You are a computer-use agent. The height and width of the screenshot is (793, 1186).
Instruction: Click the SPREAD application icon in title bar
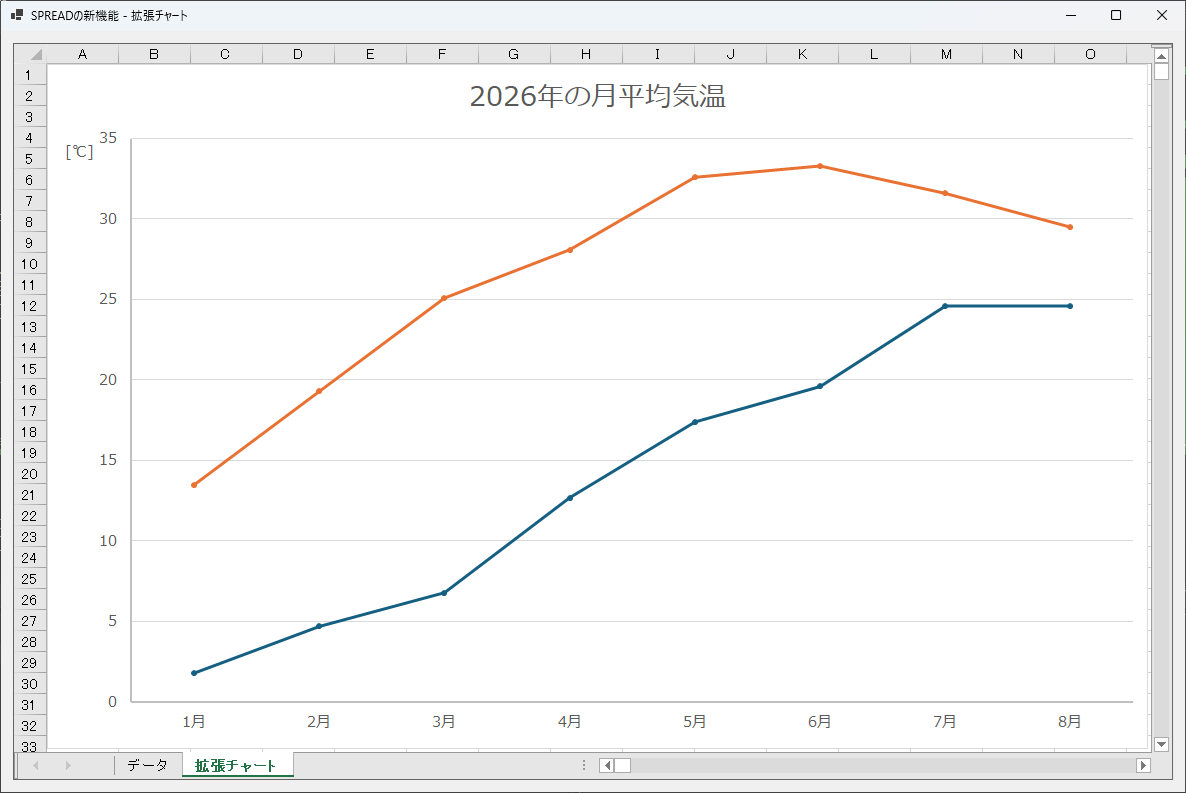click(17, 15)
